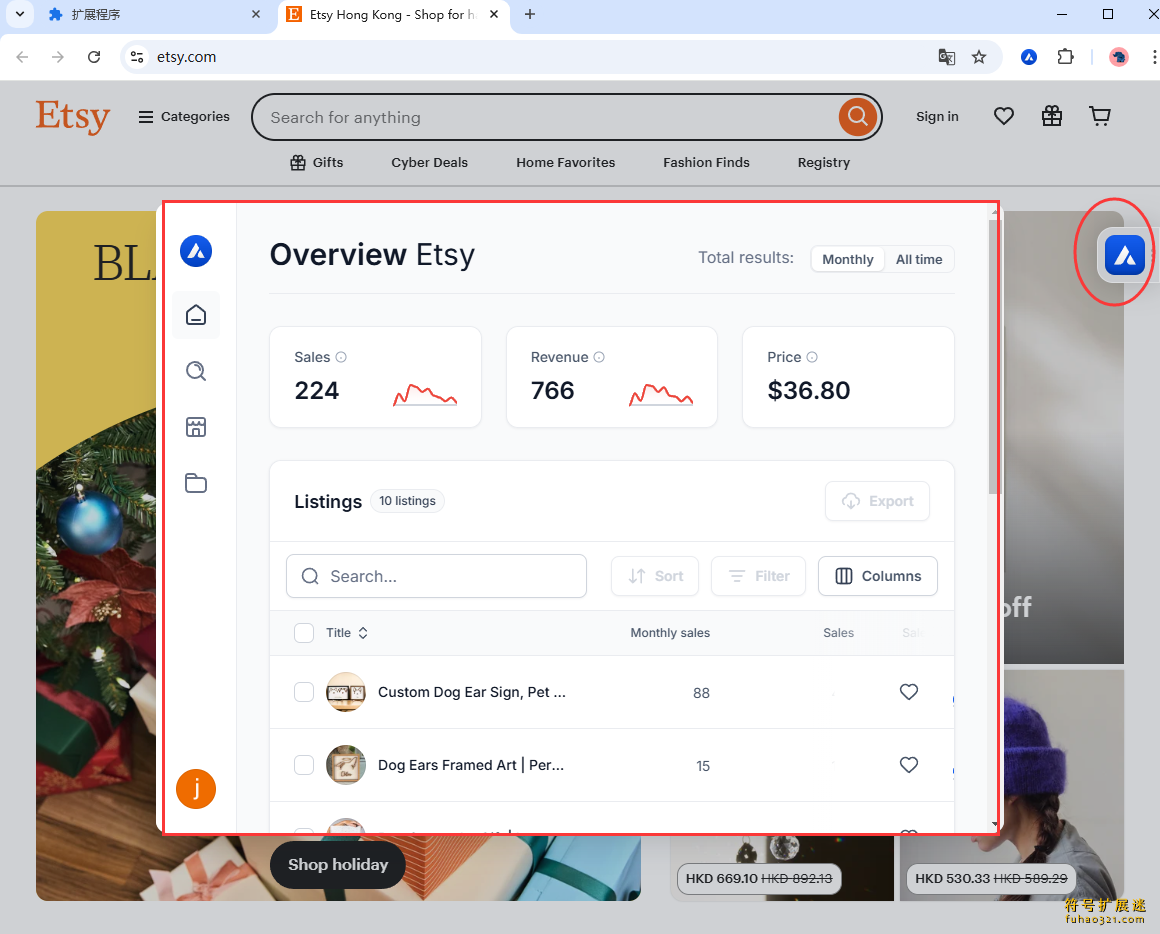Favorite the Custom Dog Ear Sign listing
The width and height of the screenshot is (1160, 934).
pyautogui.click(x=908, y=692)
